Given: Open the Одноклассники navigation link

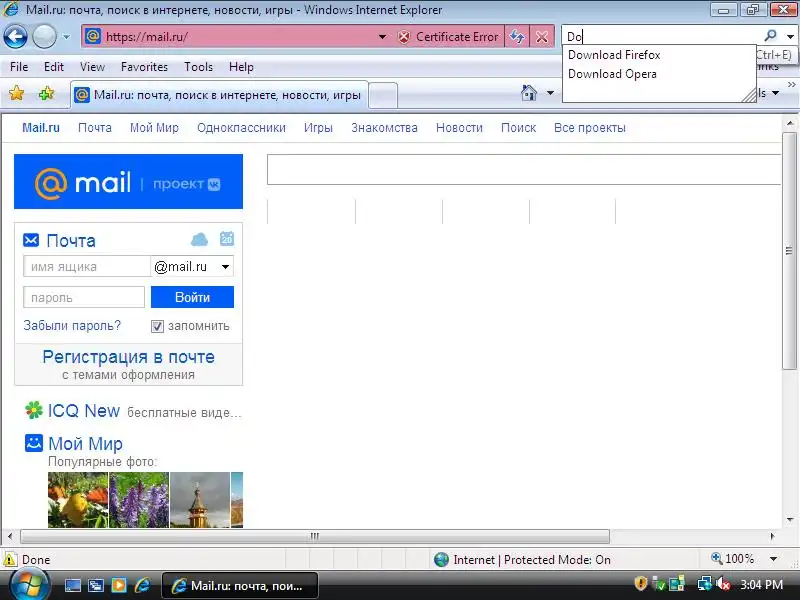Looking at the screenshot, I should tap(241, 128).
